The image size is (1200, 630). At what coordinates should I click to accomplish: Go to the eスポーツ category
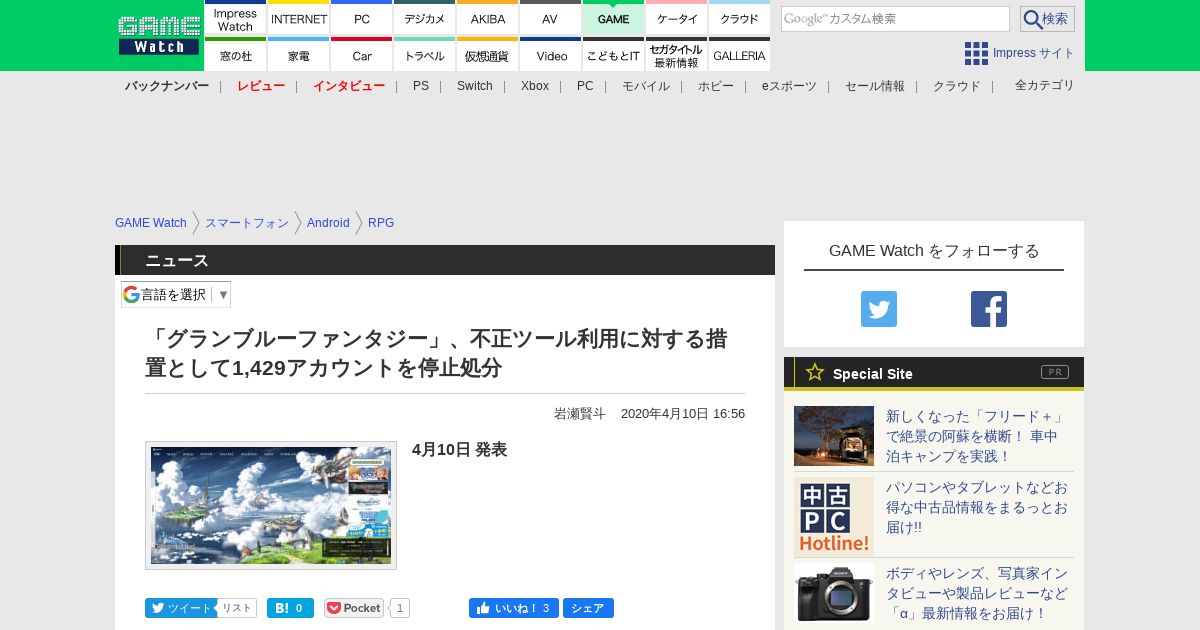click(x=789, y=86)
